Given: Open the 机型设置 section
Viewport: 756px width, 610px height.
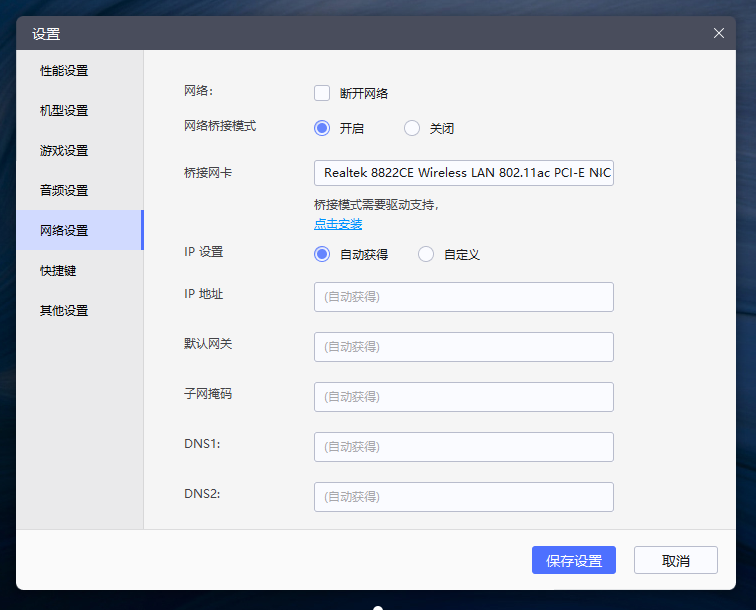Looking at the screenshot, I should 80,110.
